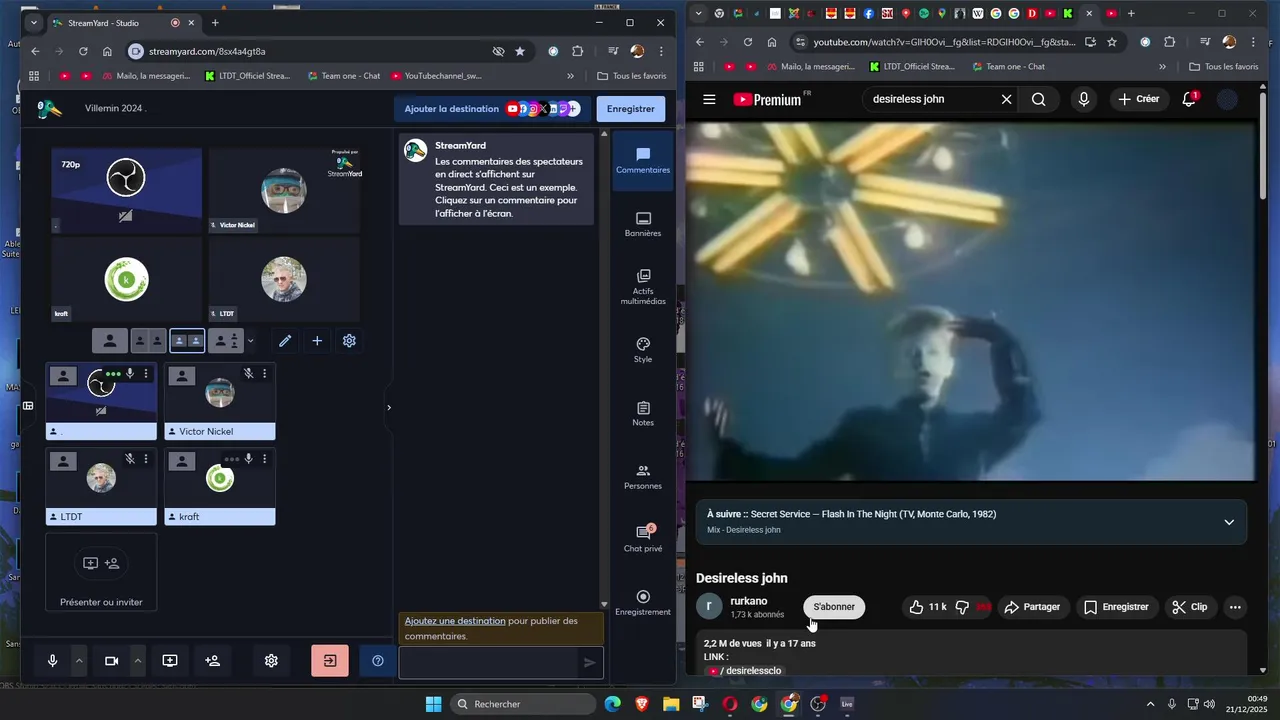Open StreamYard studio settings gear

[271, 661]
